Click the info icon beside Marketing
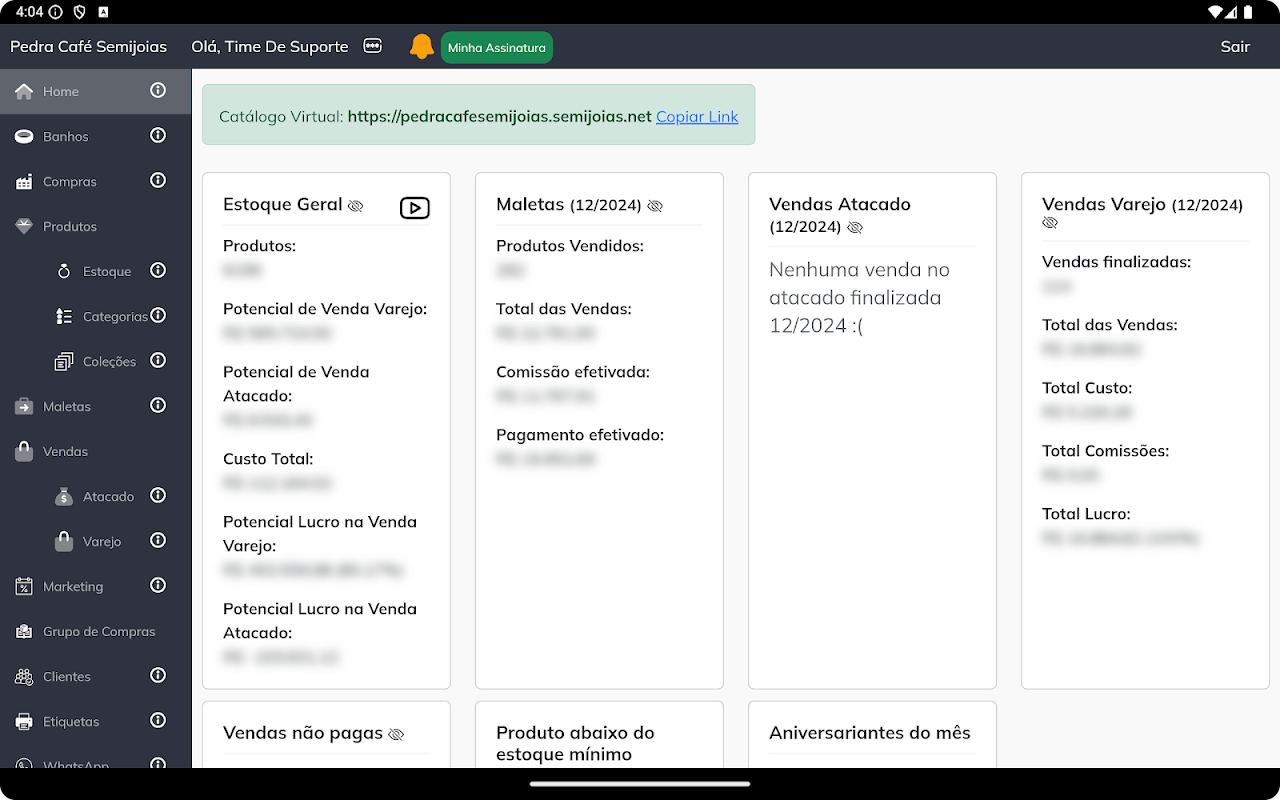Viewport: 1280px width, 800px height. tap(158, 585)
